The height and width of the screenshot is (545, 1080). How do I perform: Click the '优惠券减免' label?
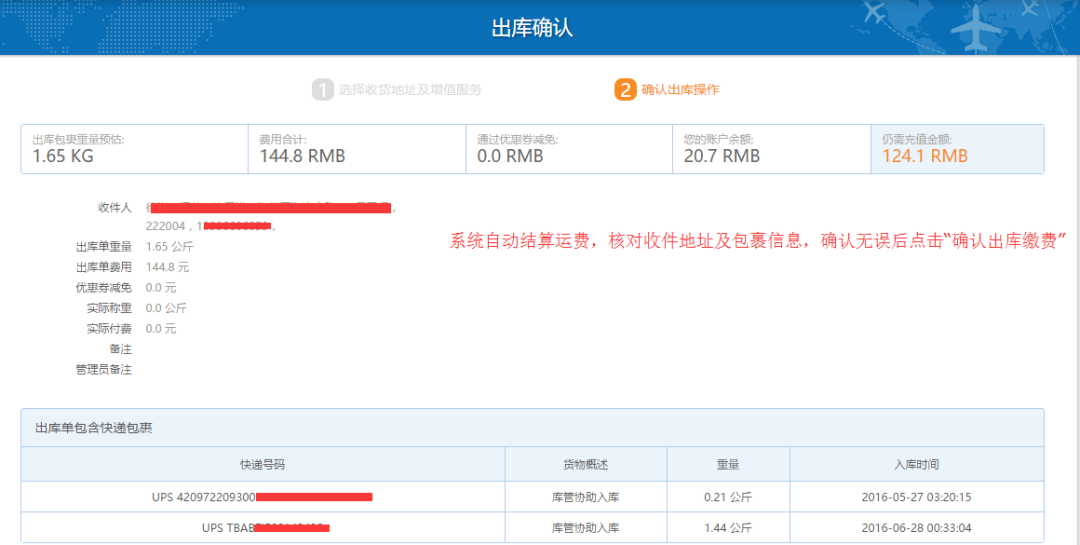[103, 287]
